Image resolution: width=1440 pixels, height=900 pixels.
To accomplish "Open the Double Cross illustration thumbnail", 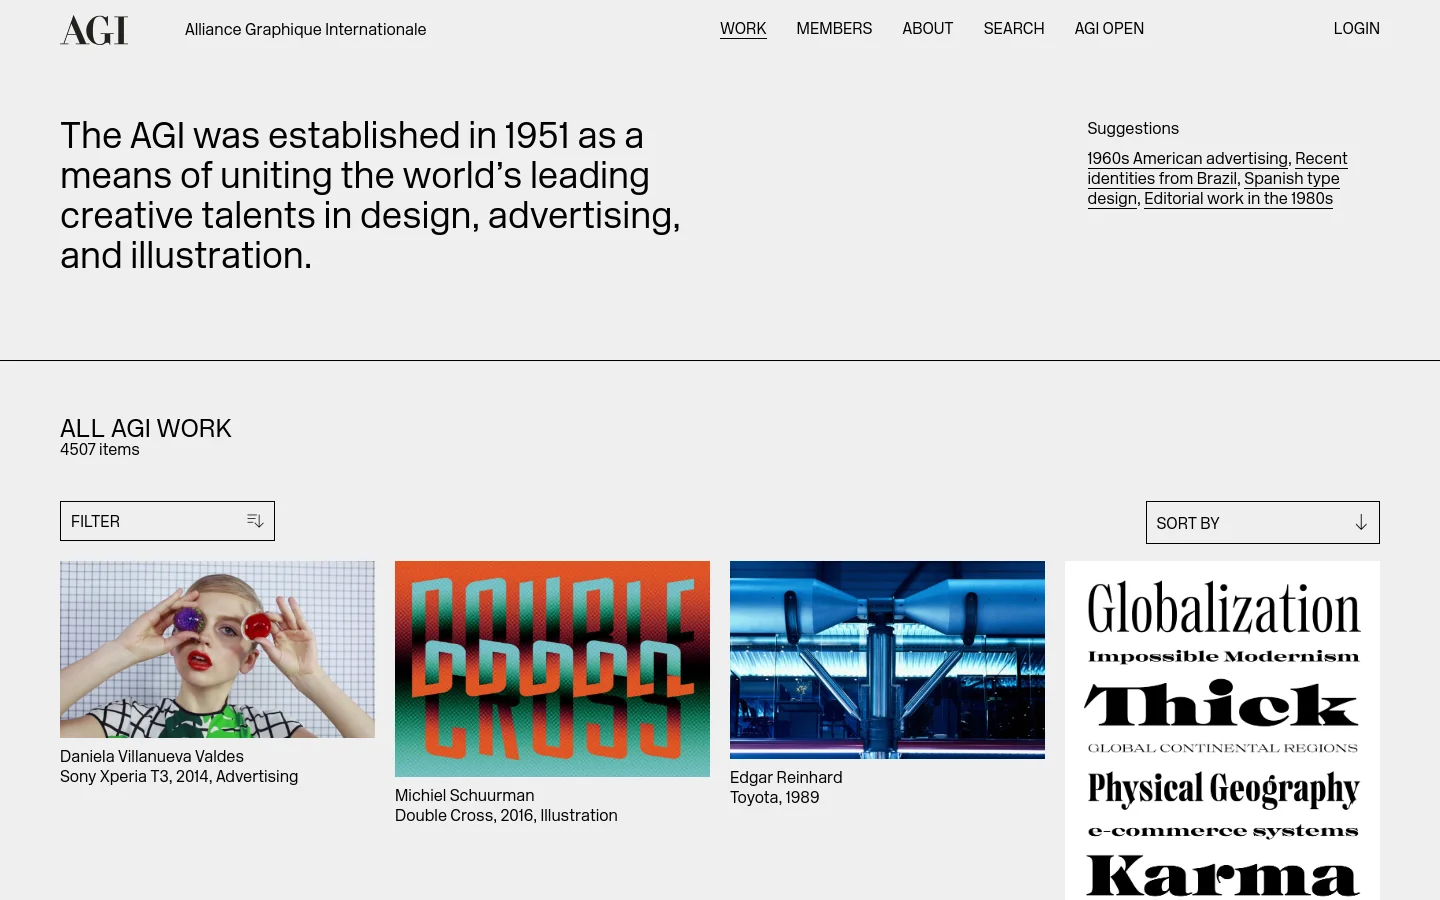I will coord(552,669).
